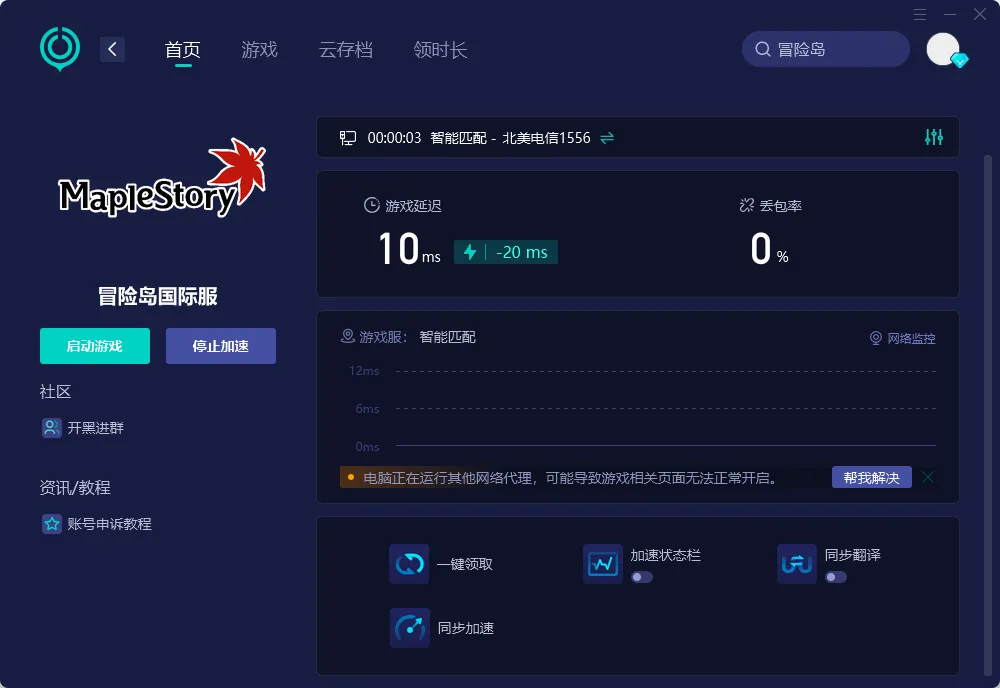The height and width of the screenshot is (688, 1000).
Task: Dismiss the proxy warning with the X
Action: (x=928, y=478)
